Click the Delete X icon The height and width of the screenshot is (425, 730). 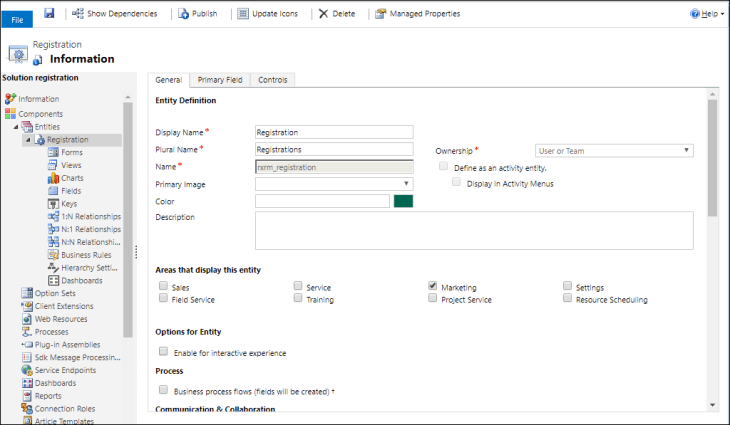tap(322, 14)
